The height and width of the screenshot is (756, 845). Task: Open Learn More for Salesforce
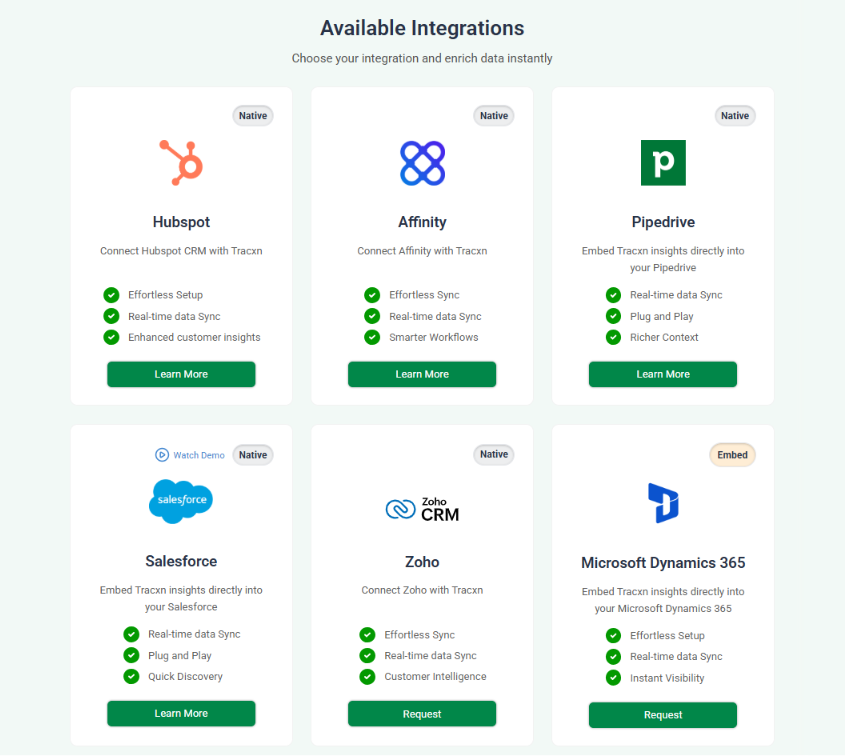coord(181,713)
